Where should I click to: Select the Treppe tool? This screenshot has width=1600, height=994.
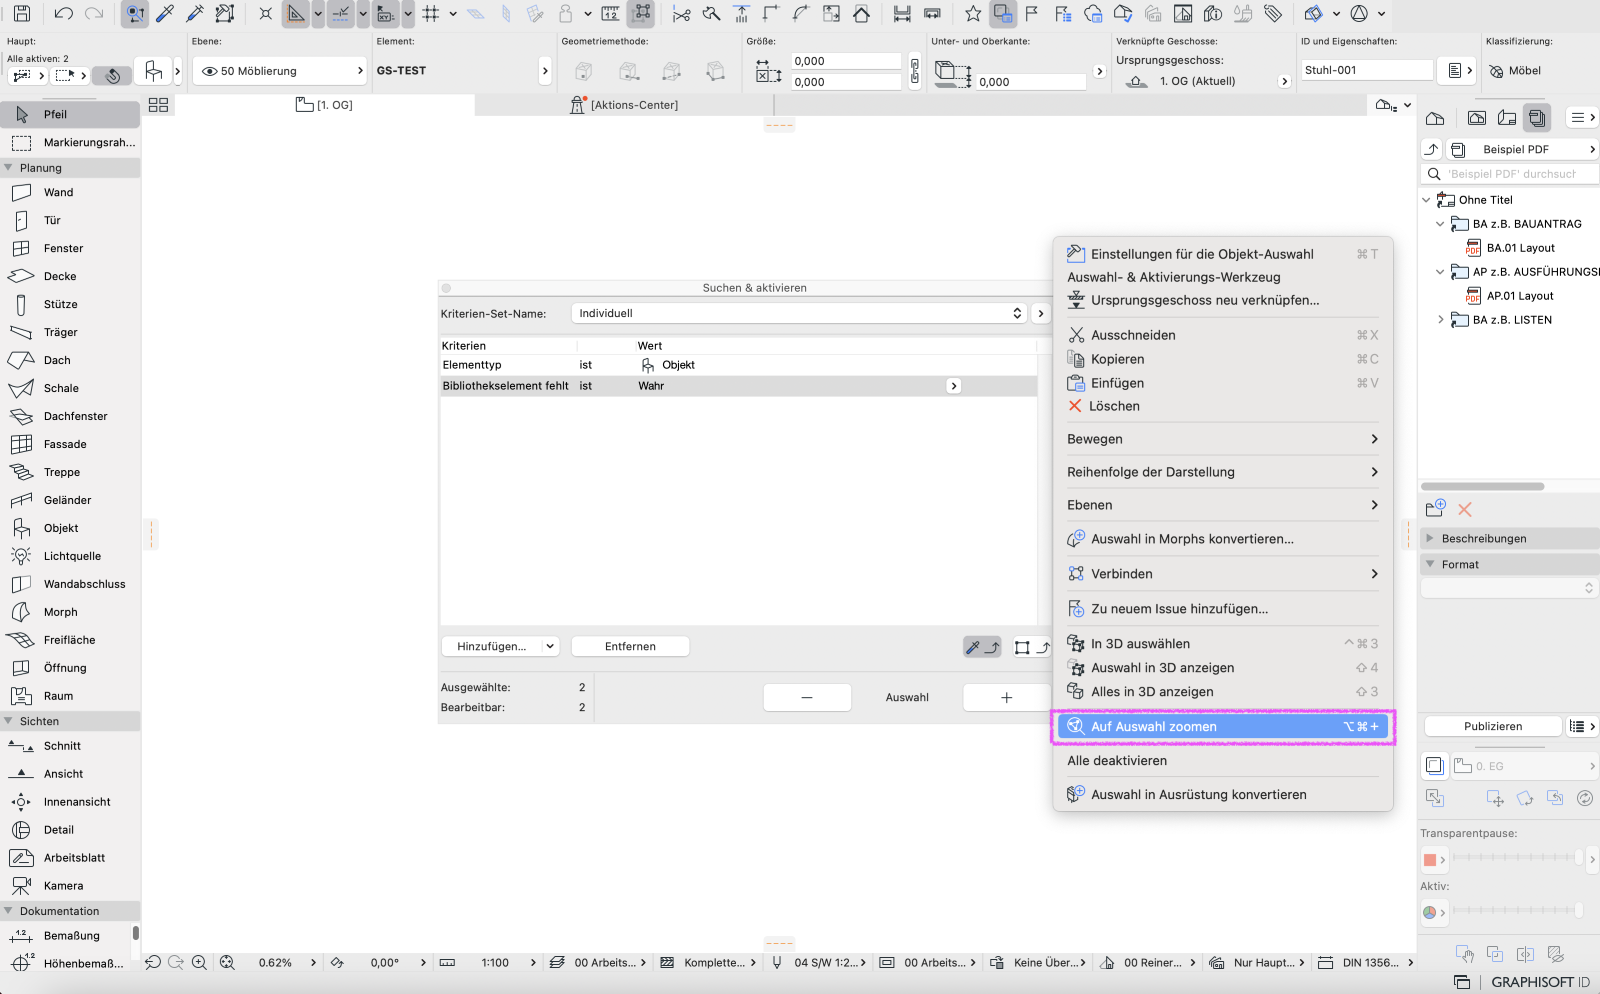[61, 472]
